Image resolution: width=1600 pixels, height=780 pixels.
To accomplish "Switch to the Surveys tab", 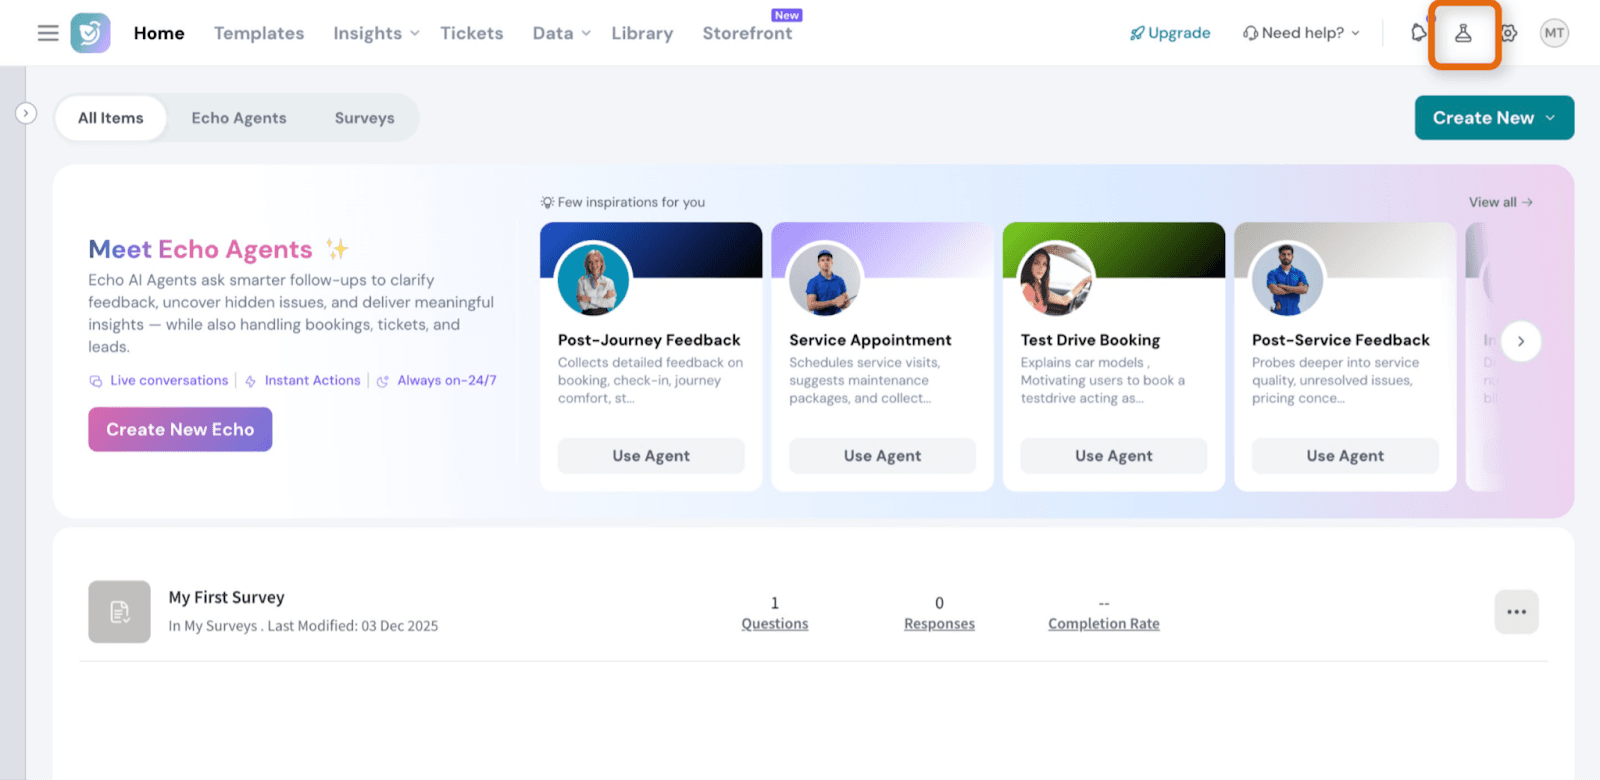I will (364, 118).
